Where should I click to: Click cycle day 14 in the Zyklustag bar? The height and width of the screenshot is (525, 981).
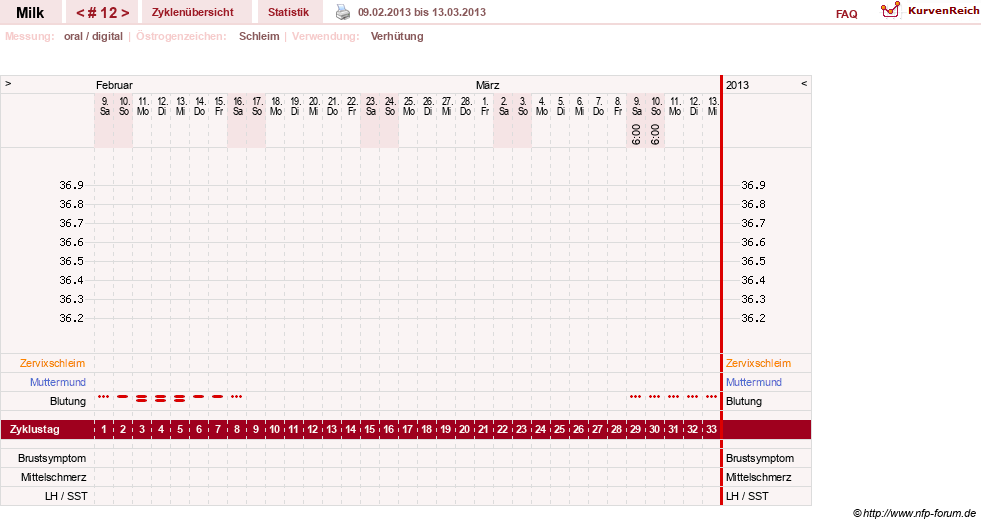[x=351, y=429]
